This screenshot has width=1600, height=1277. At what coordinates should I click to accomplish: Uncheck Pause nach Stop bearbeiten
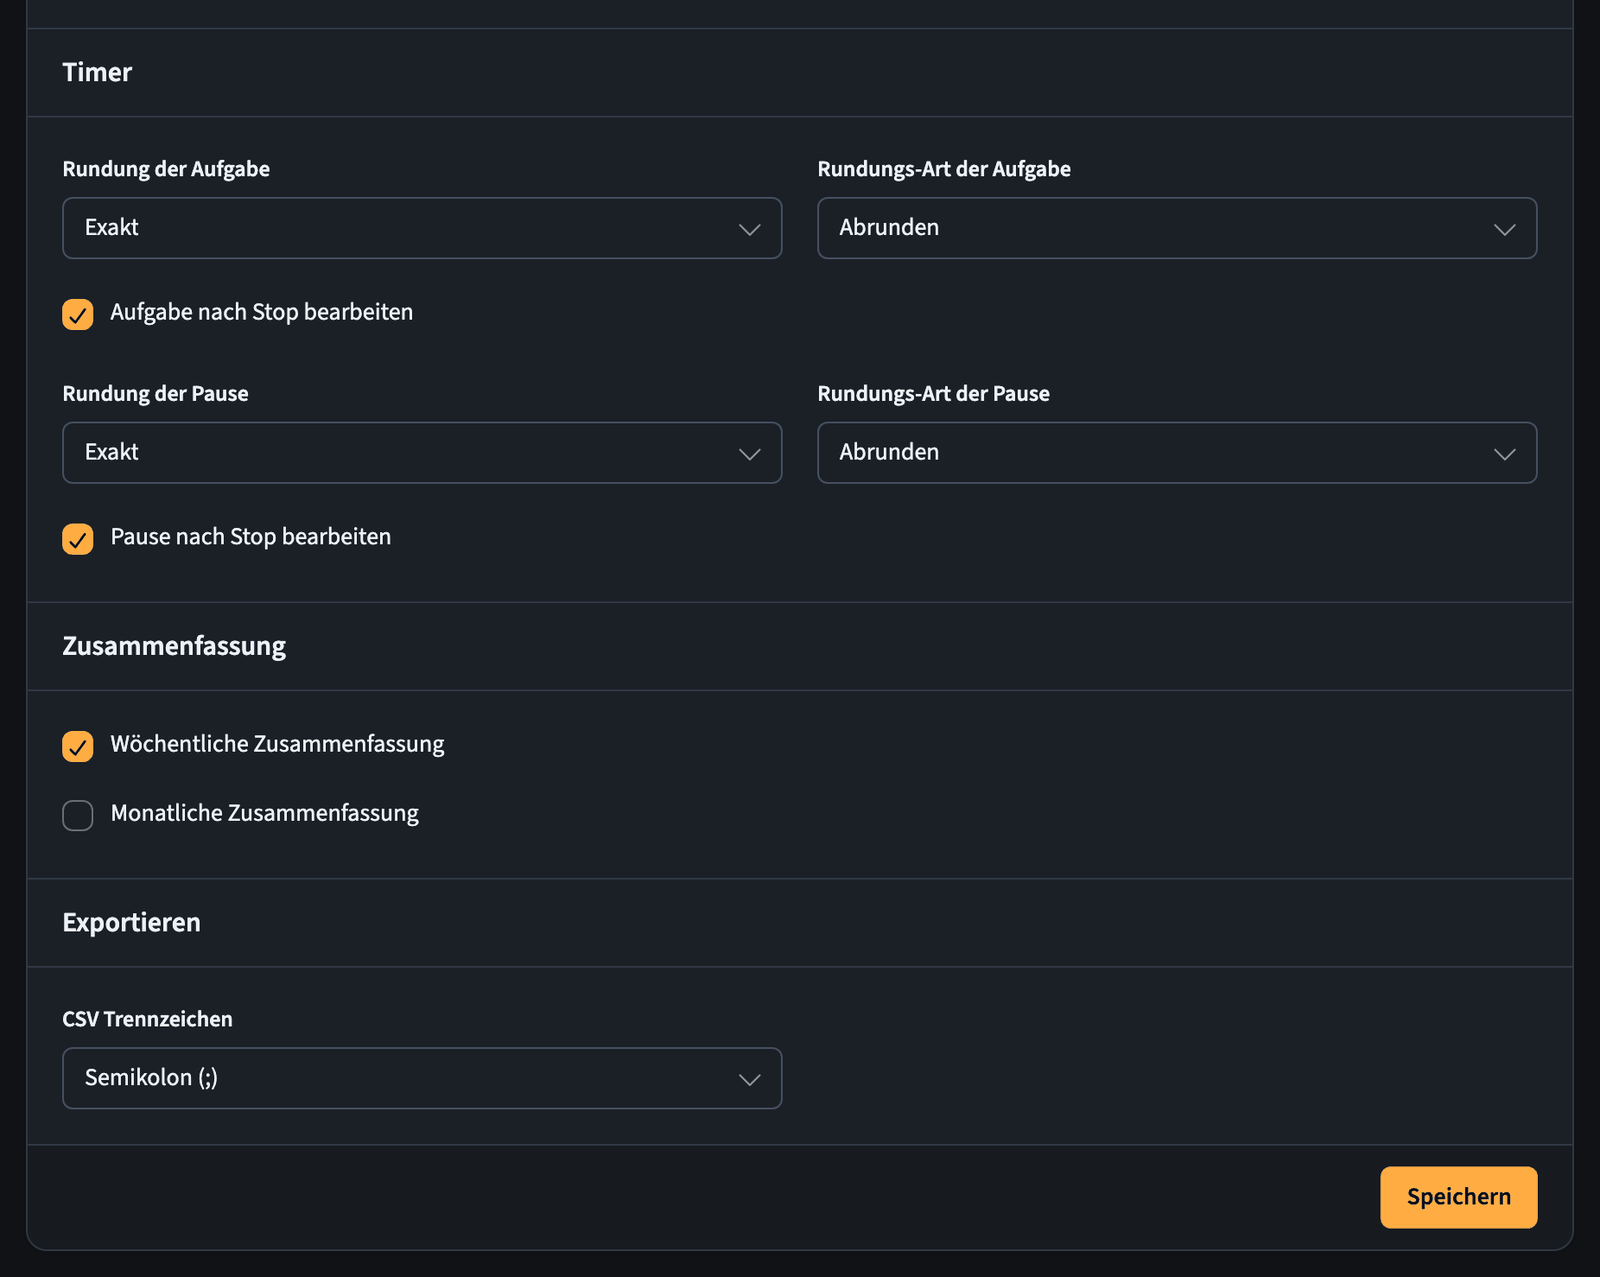point(78,539)
